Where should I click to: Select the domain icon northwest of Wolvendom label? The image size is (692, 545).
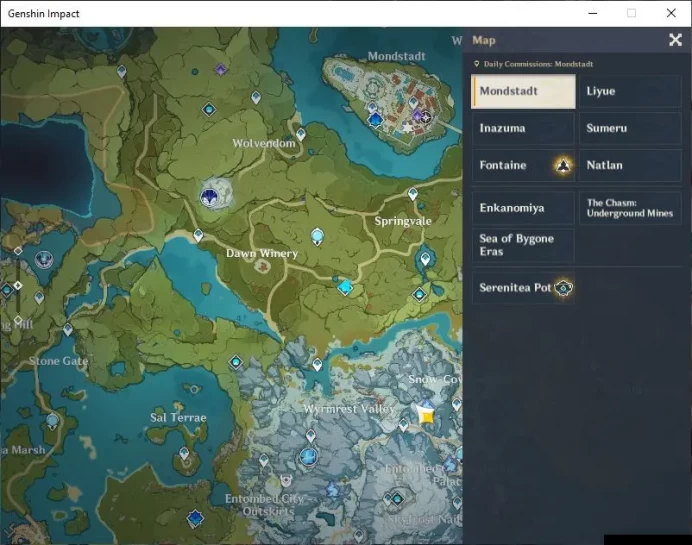click(x=209, y=109)
